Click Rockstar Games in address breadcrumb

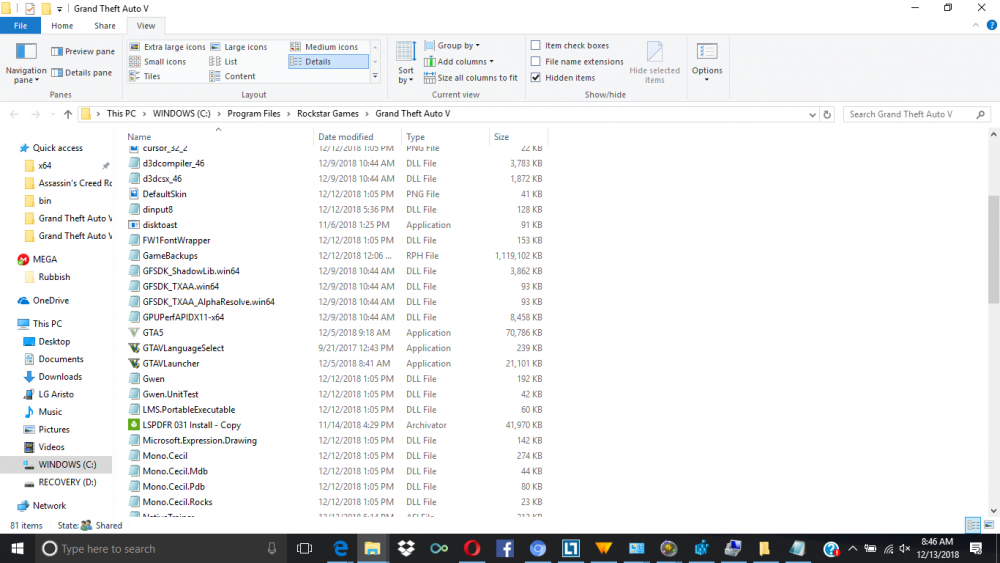pyautogui.click(x=328, y=113)
